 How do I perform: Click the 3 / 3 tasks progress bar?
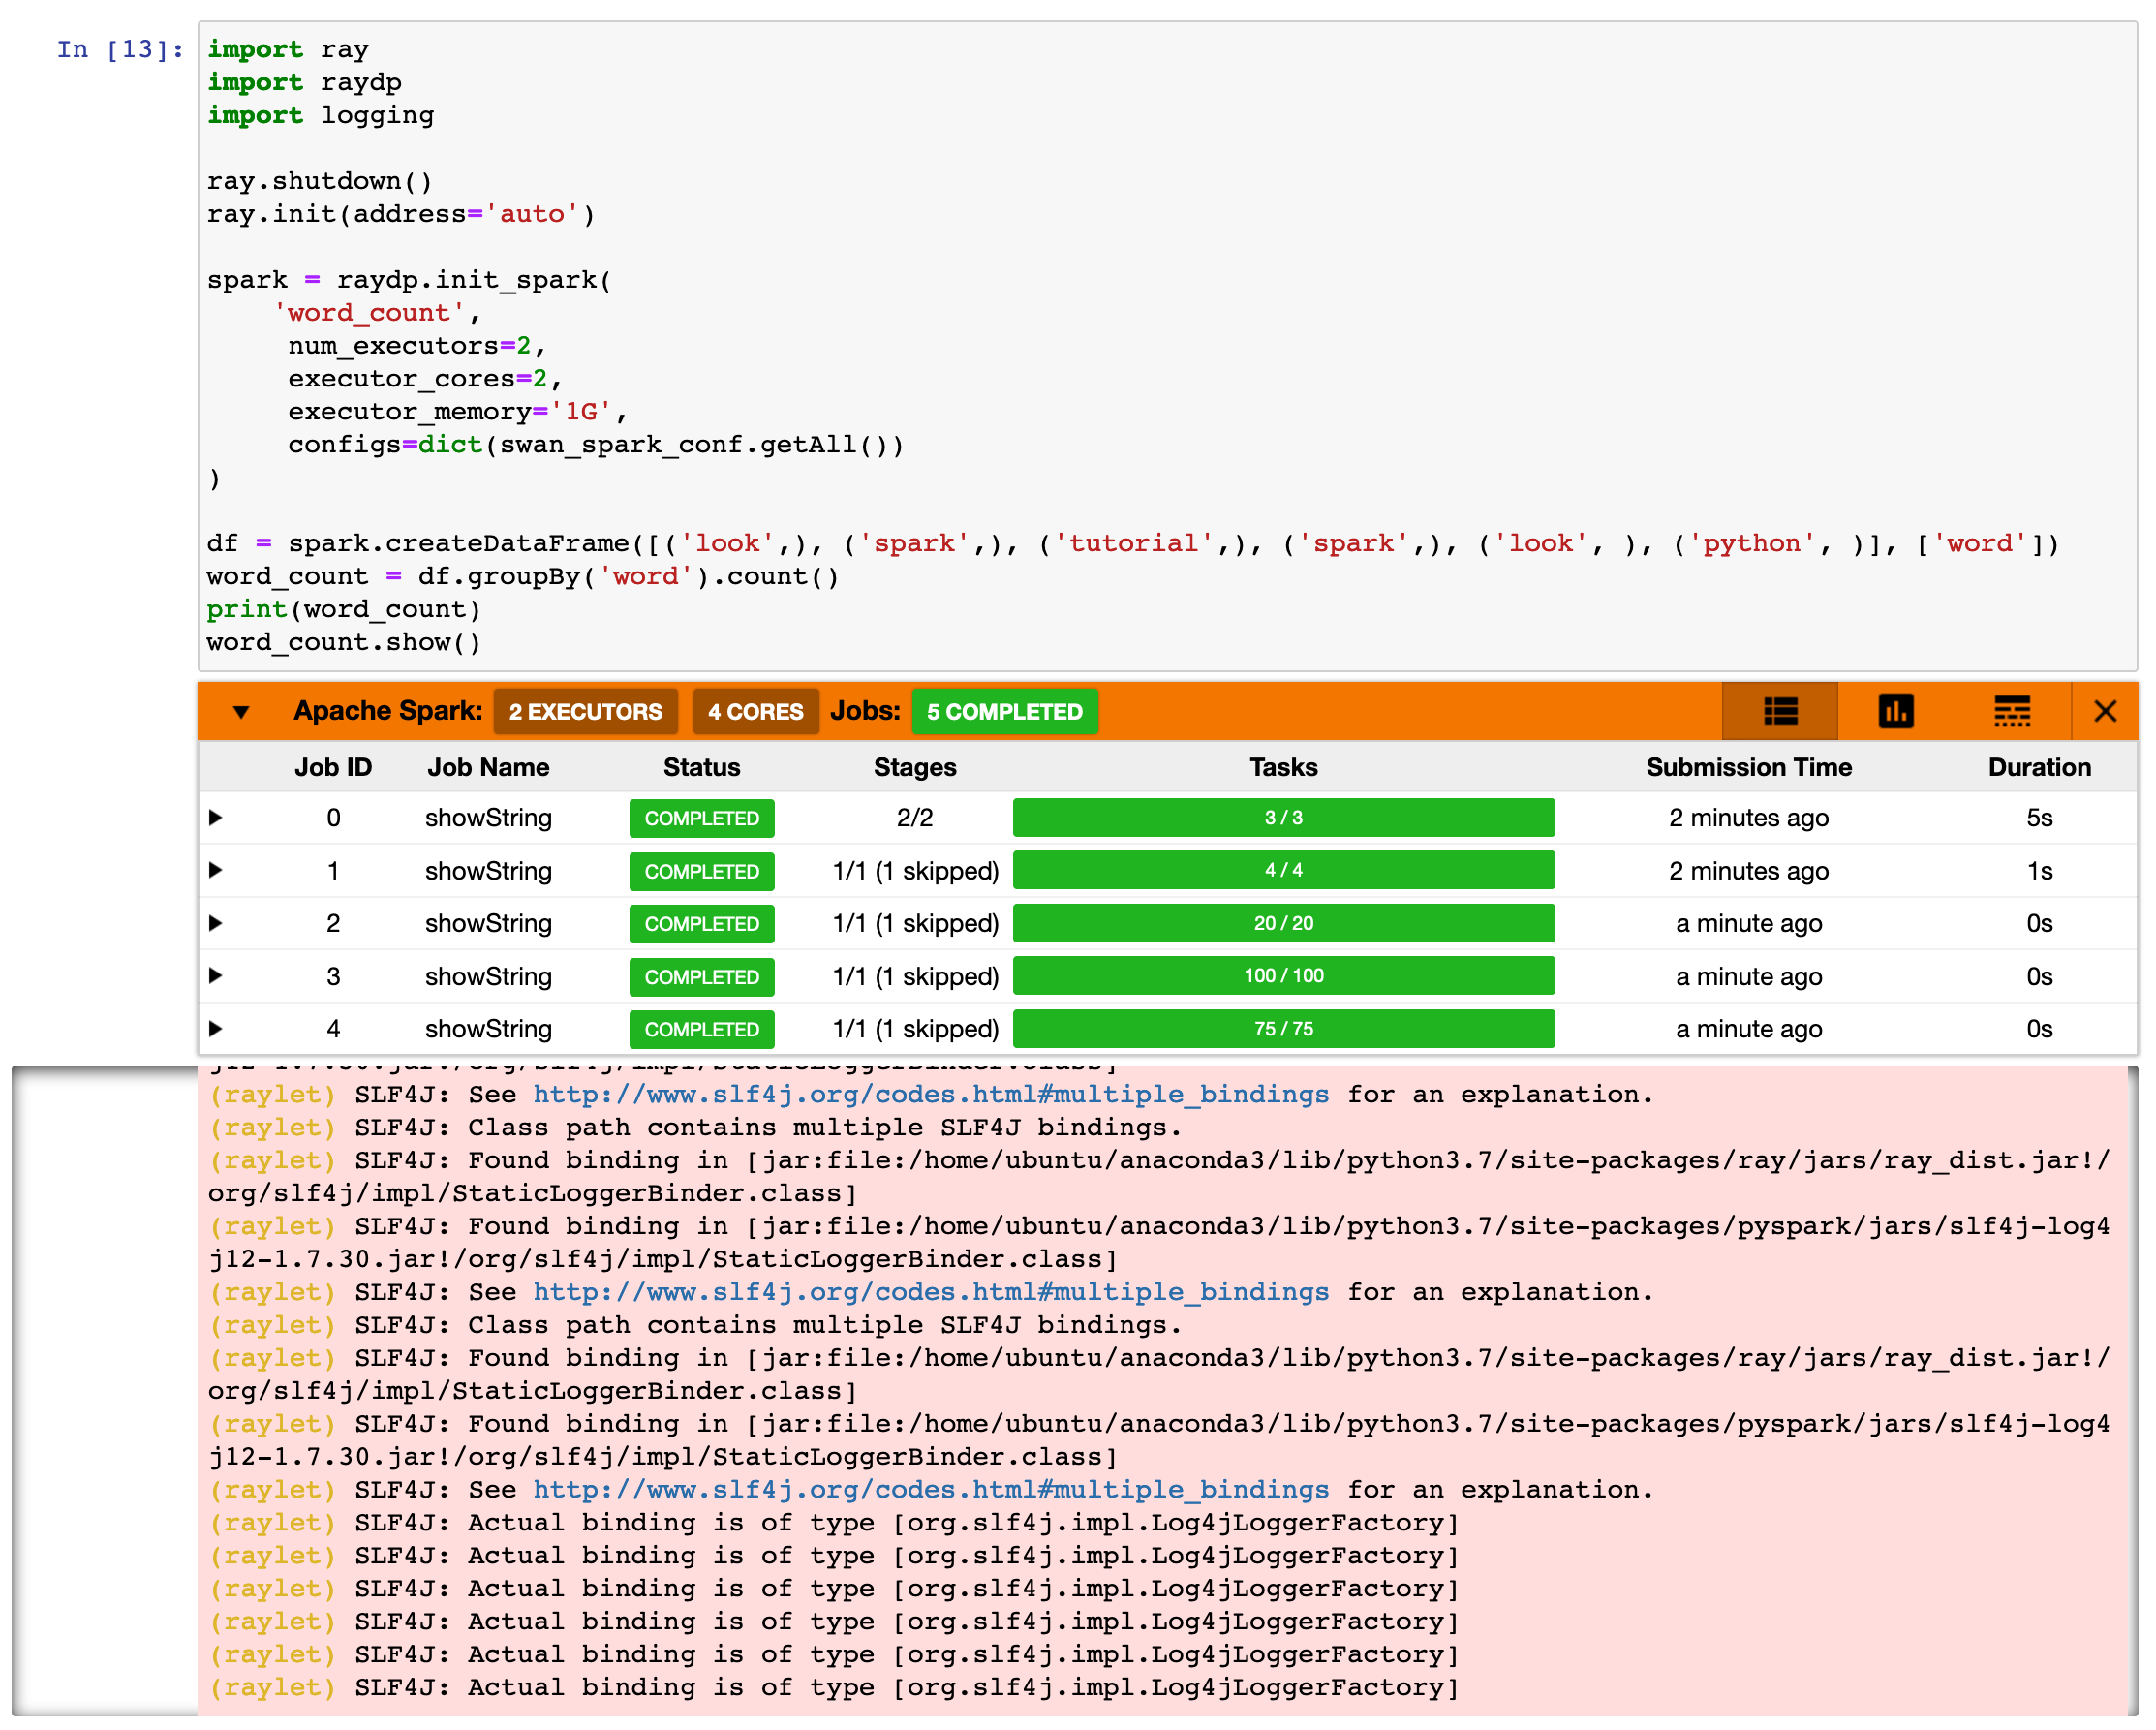pos(1283,818)
